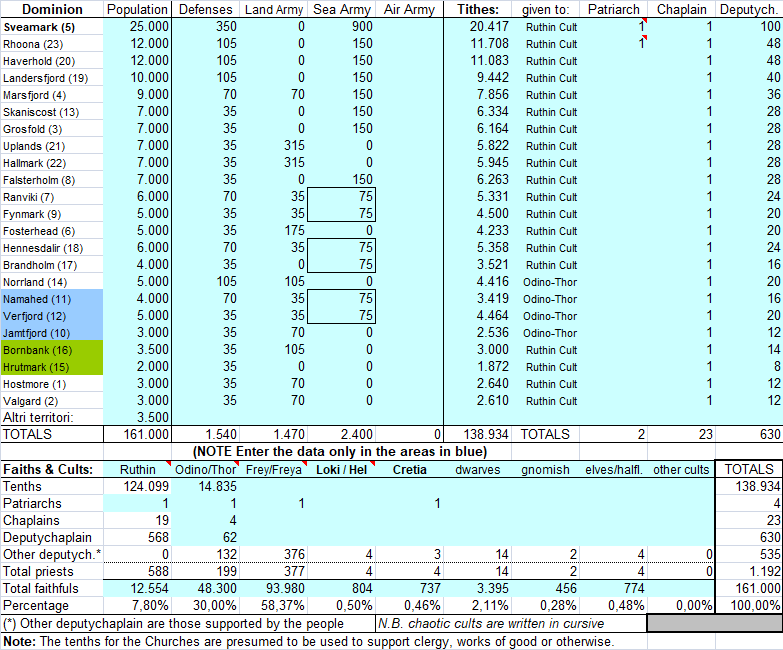The width and height of the screenshot is (783, 650).
Task: Select the blue Namahed (11) cell
Action: [52, 299]
